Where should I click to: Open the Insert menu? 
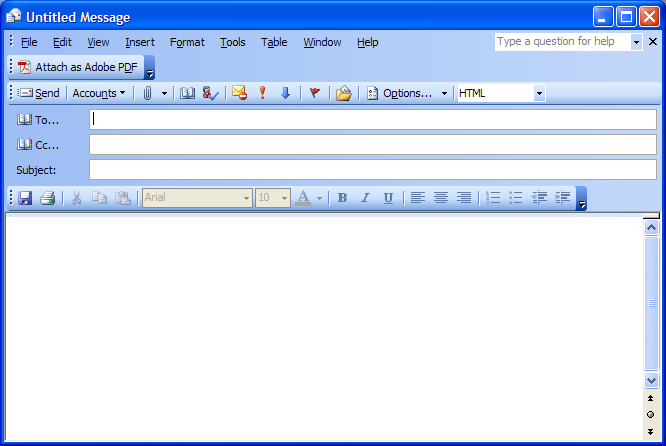point(140,42)
